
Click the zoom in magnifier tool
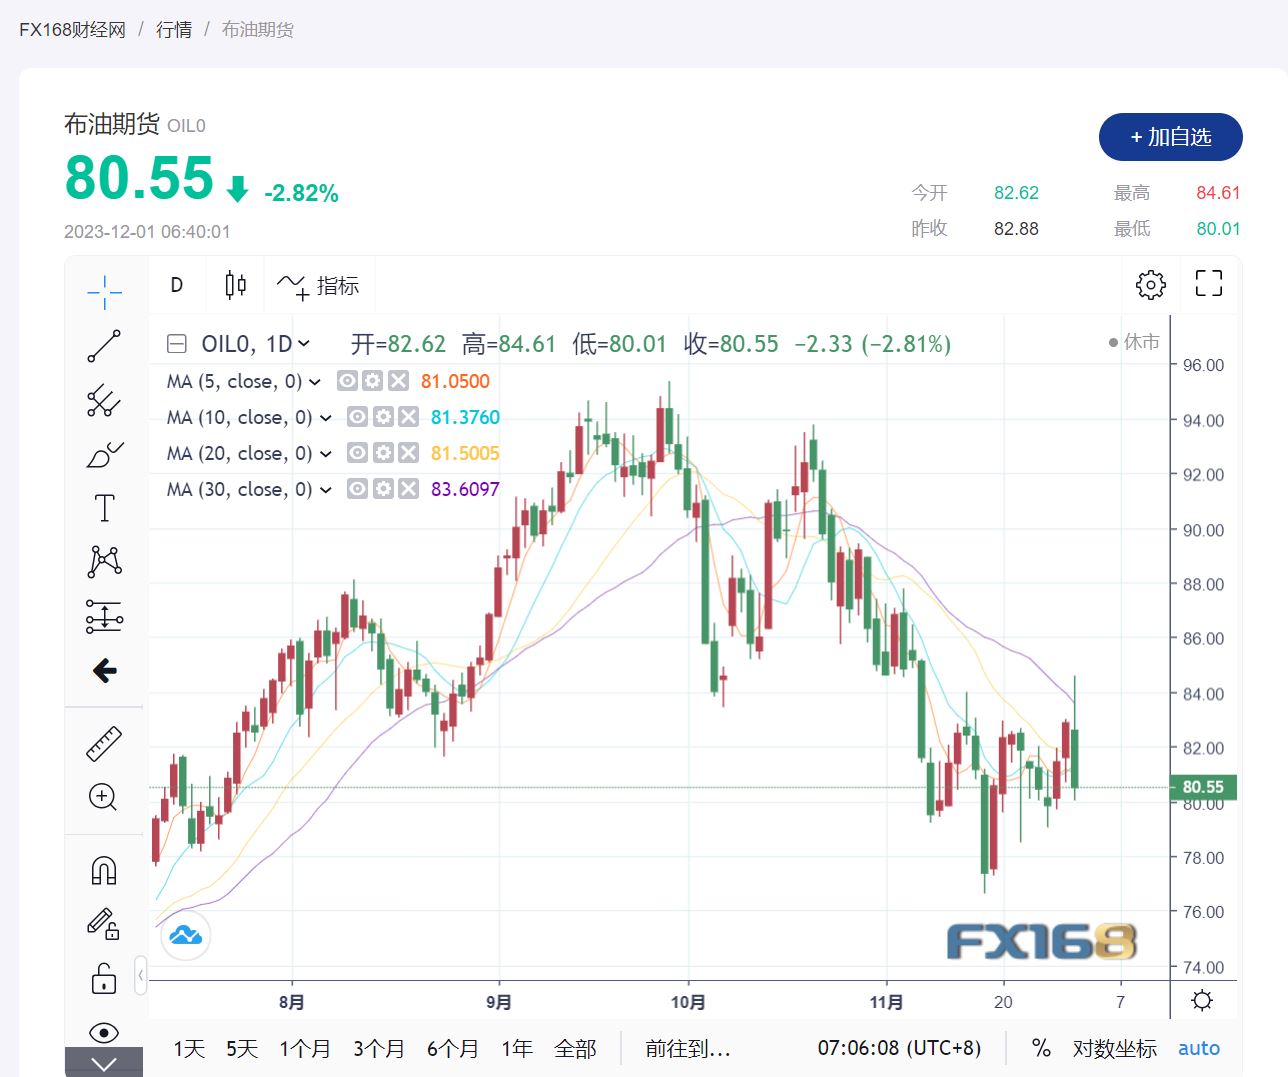point(104,797)
